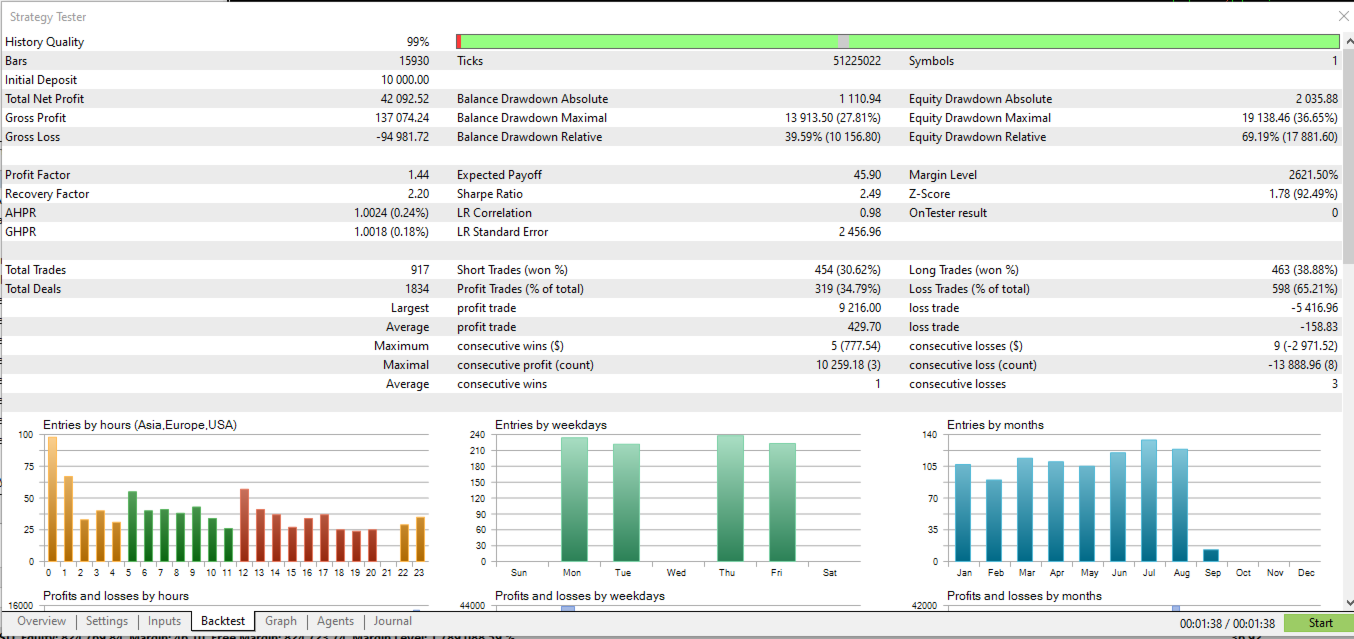Select the Profit Trades (% of total) value
This screenshot has height=639, width=1354.
pyautogui.click(x=848, y=289)
